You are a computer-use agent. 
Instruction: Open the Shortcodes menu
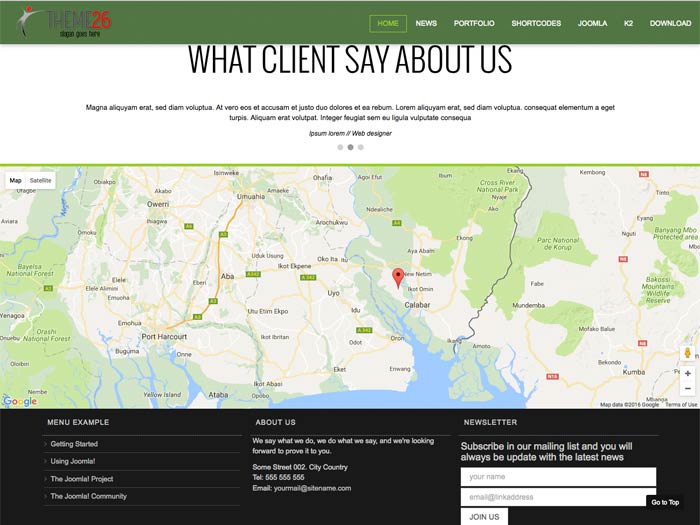(x=536, y=23)
